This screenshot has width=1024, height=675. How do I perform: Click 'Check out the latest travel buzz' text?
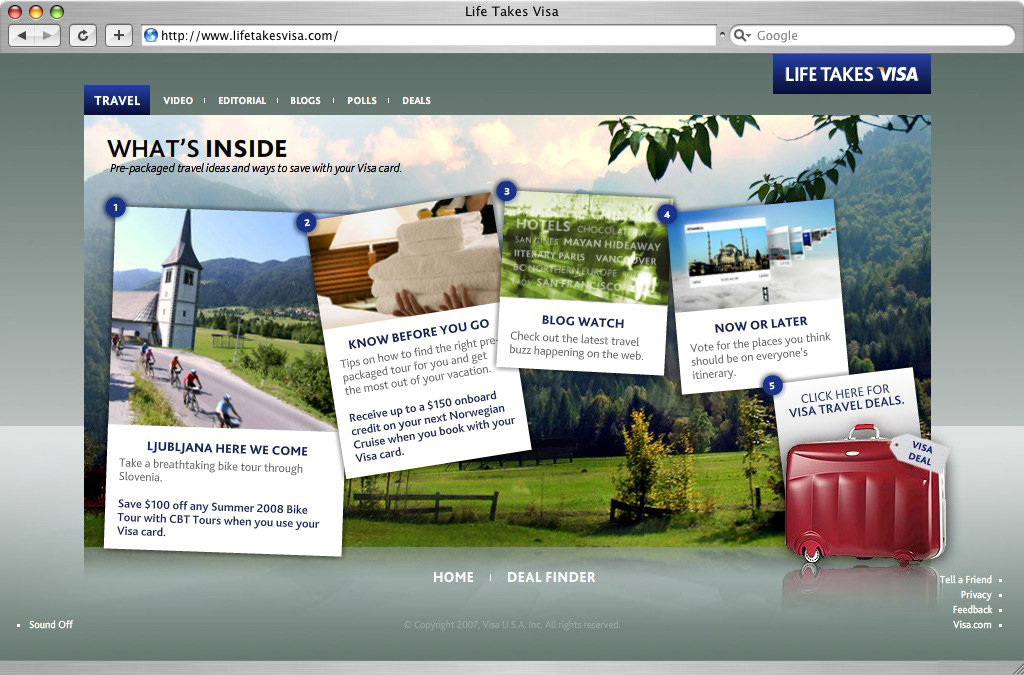click(x=576, y=346)
